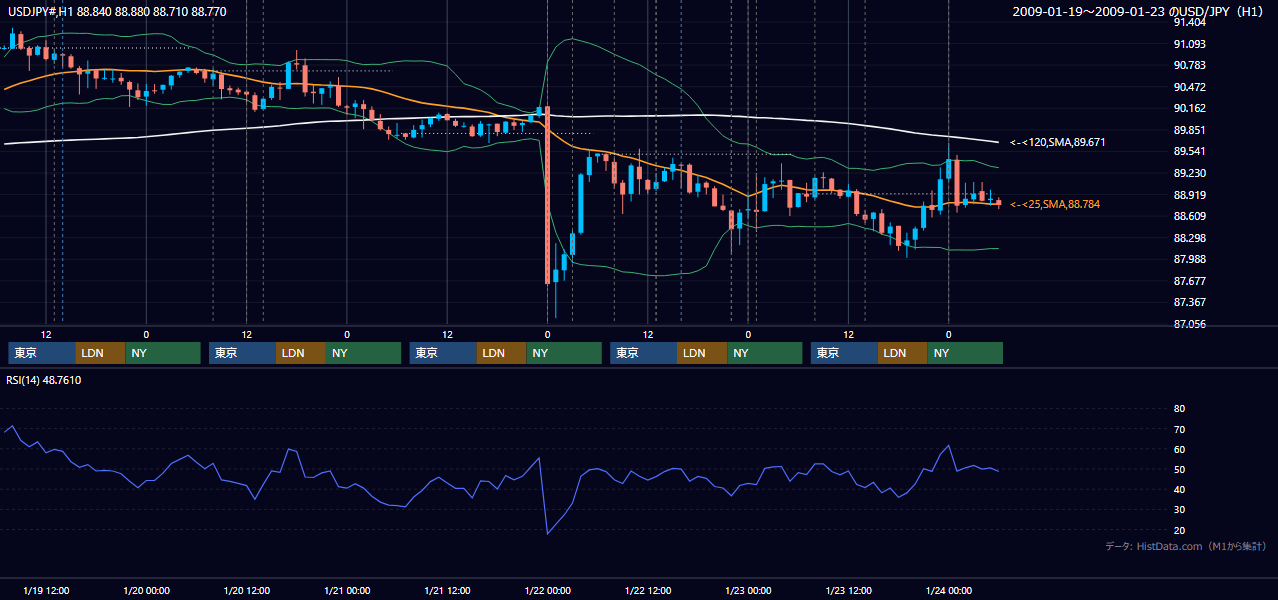This screenshot has height=600, width=1278.
Task: Click the 89.541 price axis label
Action: coord(1189,152)
